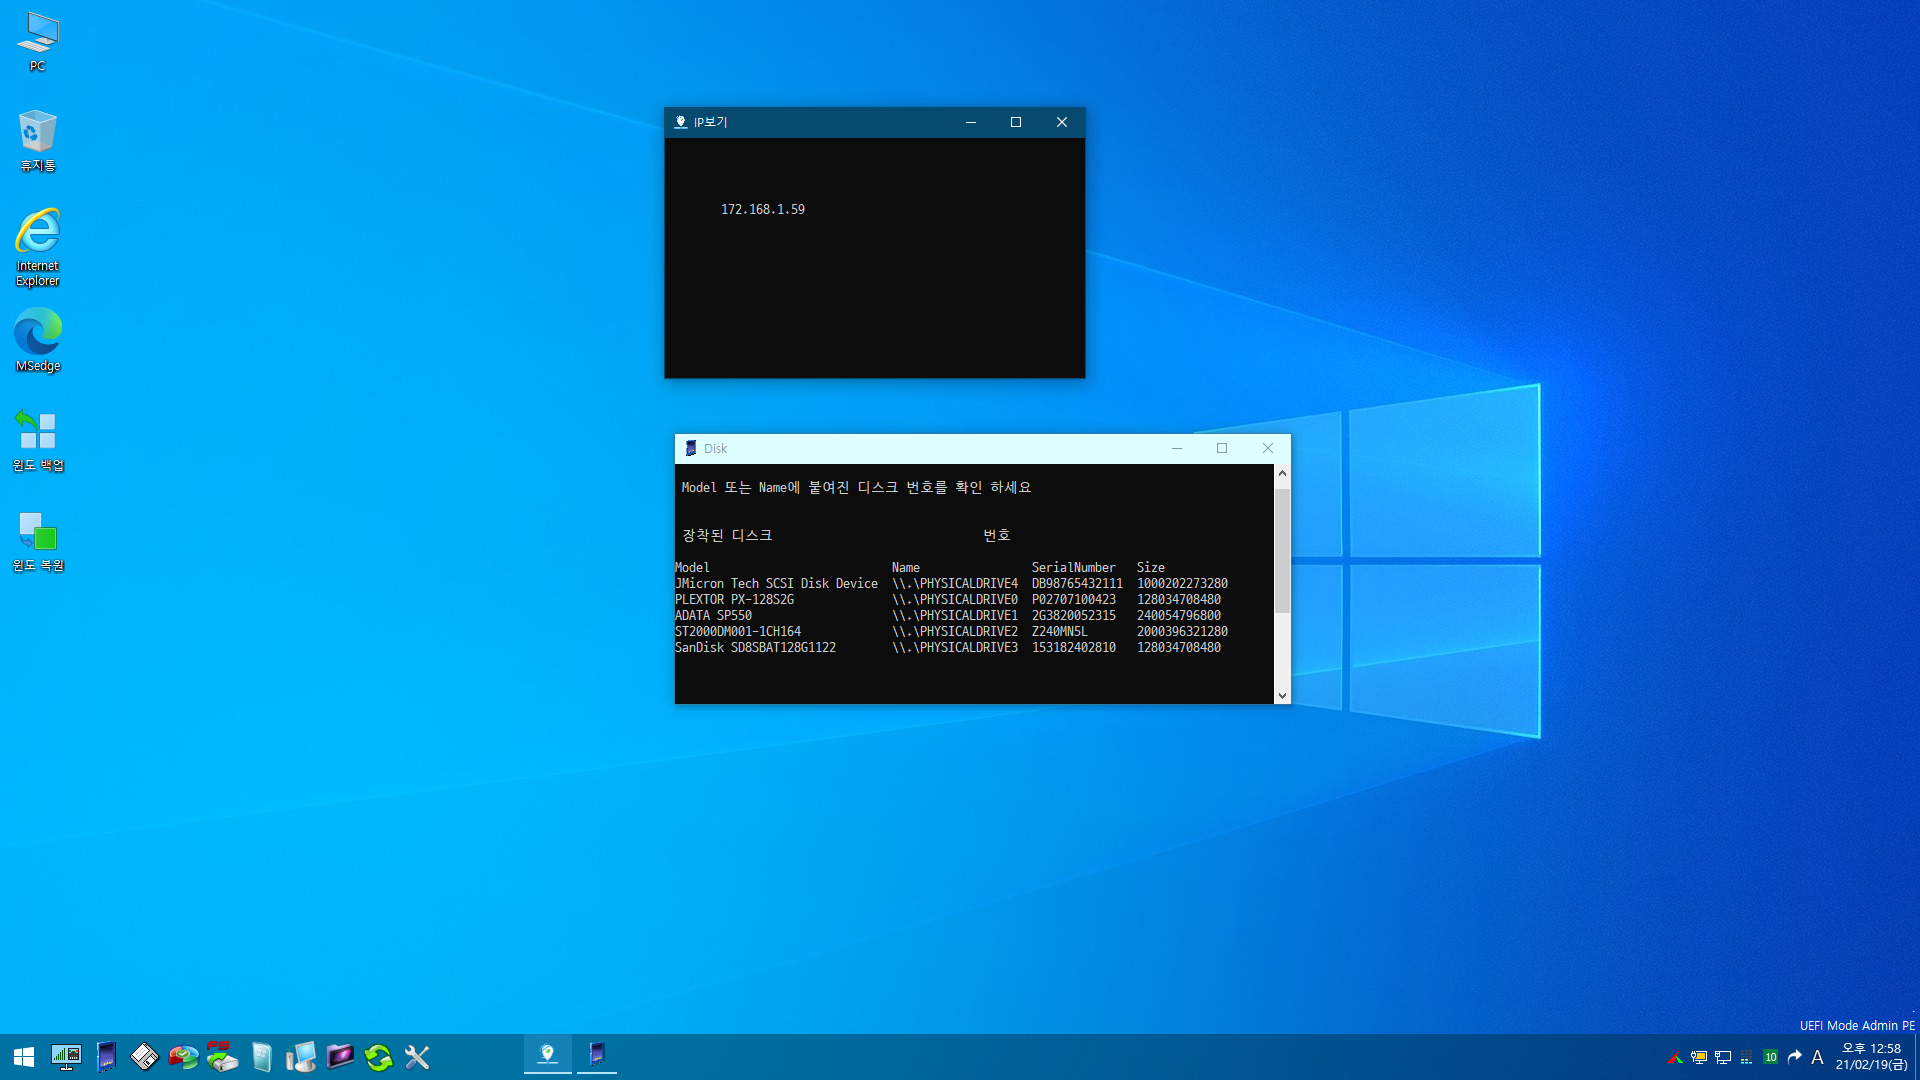Image resolution: width=1920 pixels, height=1080 pixels.
Task: Open the wrench and screwdriver tools icon
Action: [417, 1057]
